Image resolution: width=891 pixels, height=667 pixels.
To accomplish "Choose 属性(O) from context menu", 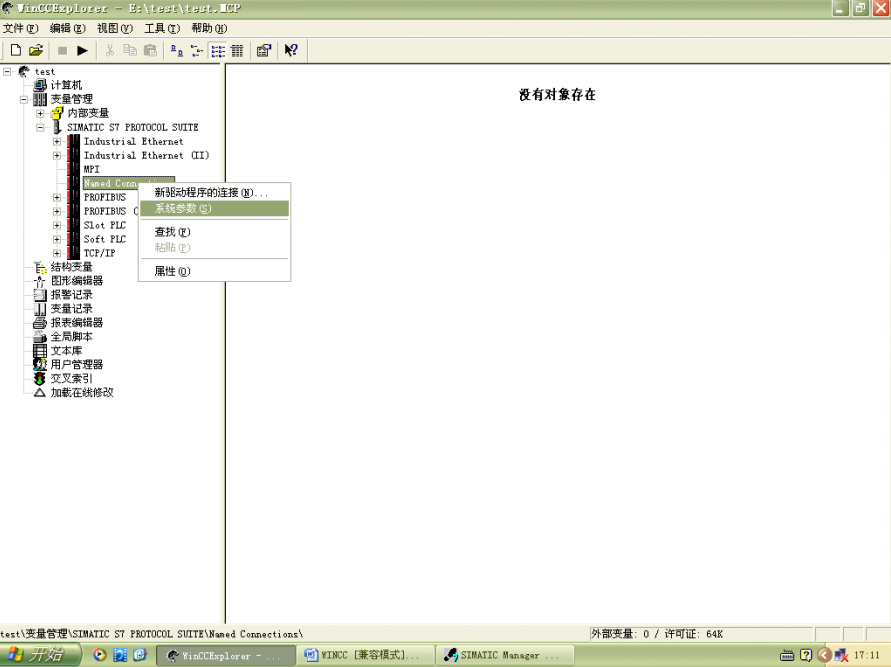I will coord(215,272).
